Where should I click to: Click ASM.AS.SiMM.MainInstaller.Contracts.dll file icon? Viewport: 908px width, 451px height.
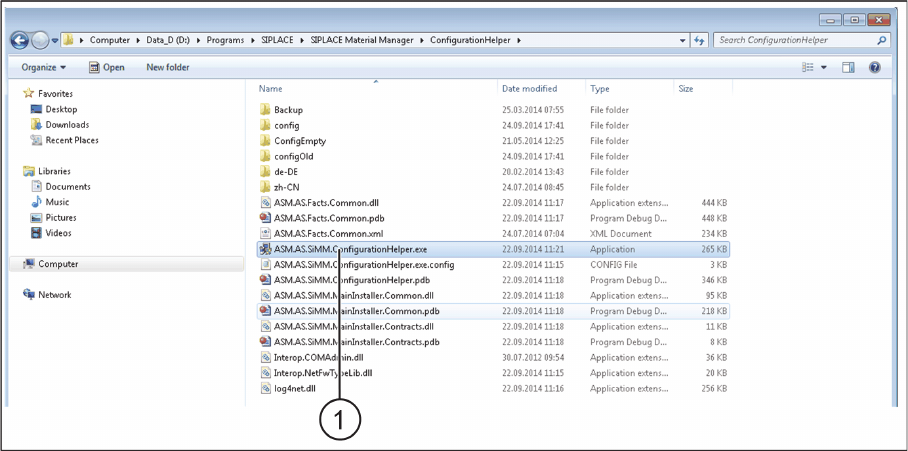point(265,327)
